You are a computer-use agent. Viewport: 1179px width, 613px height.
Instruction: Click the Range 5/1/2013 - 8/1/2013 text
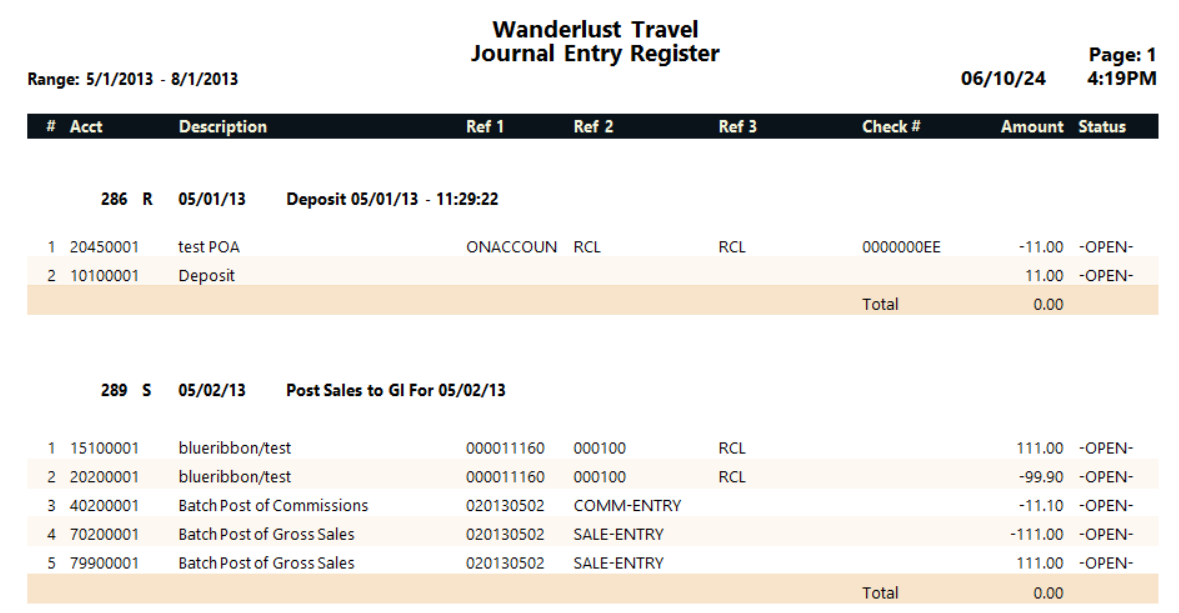(132, 79)
